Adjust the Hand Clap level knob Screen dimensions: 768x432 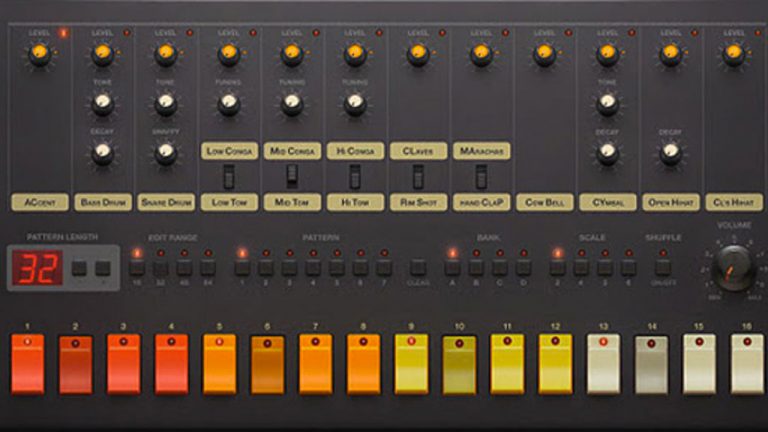tap(481, 54)
